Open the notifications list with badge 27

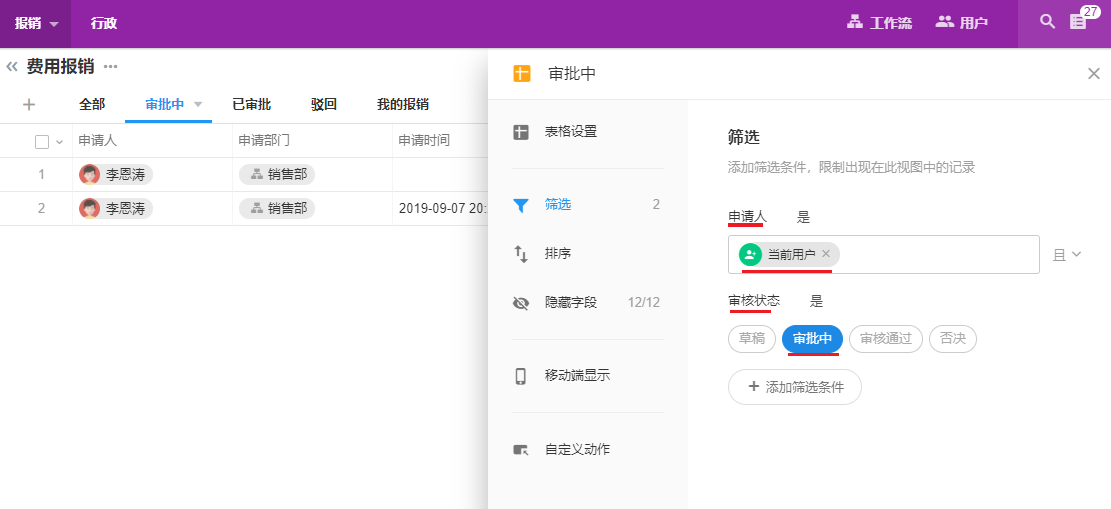pyautogui.click(x=1079, y=22)
